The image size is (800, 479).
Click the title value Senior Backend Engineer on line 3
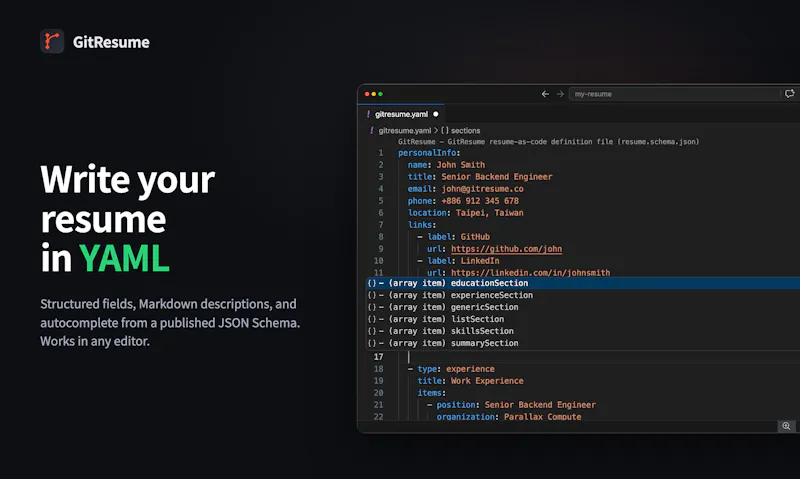(x=496, y=177)
